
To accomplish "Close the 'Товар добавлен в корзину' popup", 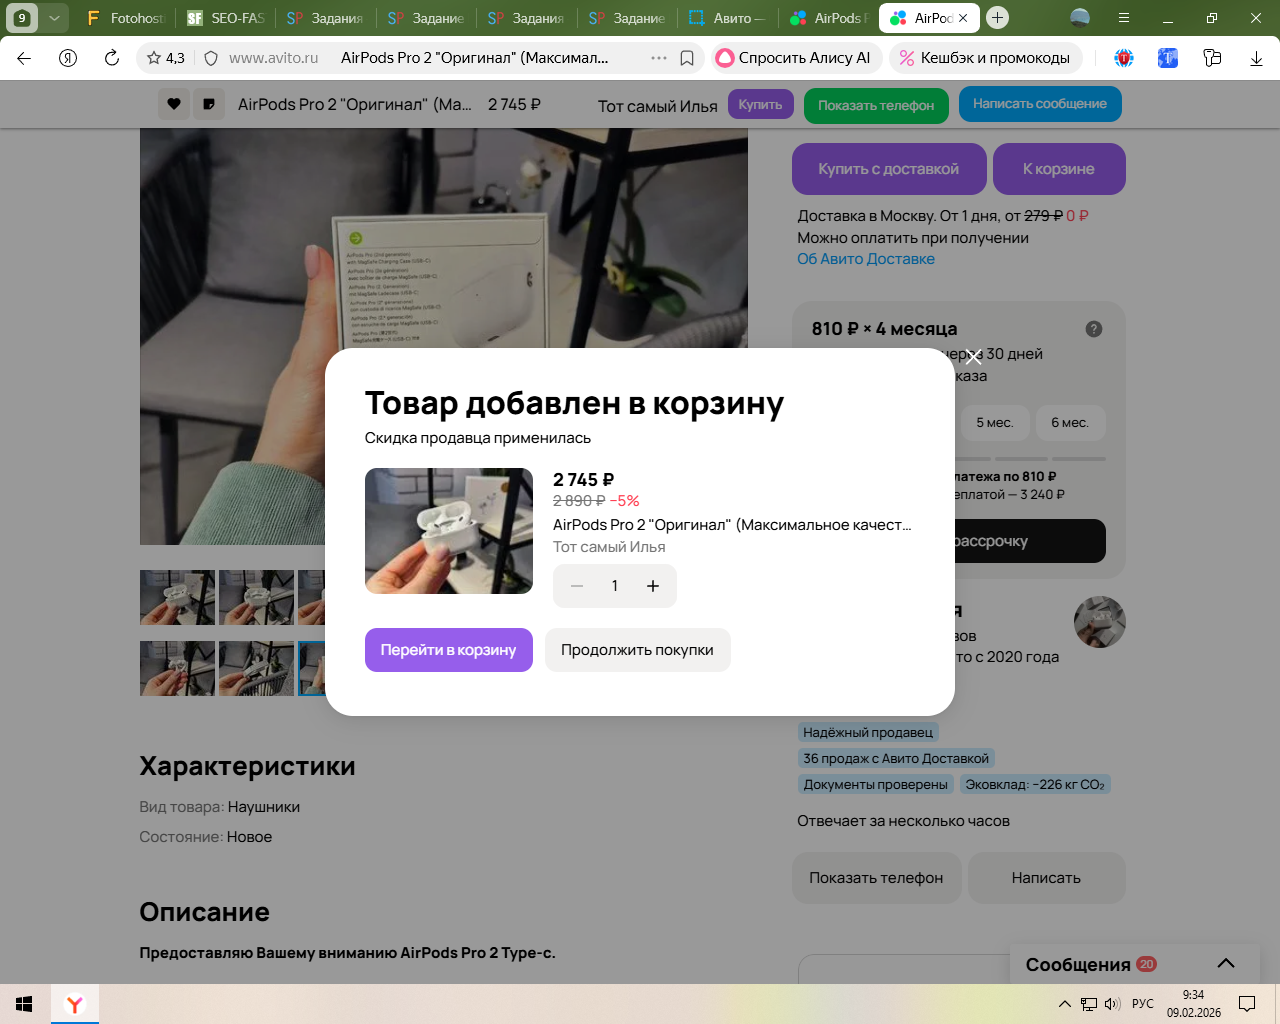I will pyautogui.click(x=974, y=357).
